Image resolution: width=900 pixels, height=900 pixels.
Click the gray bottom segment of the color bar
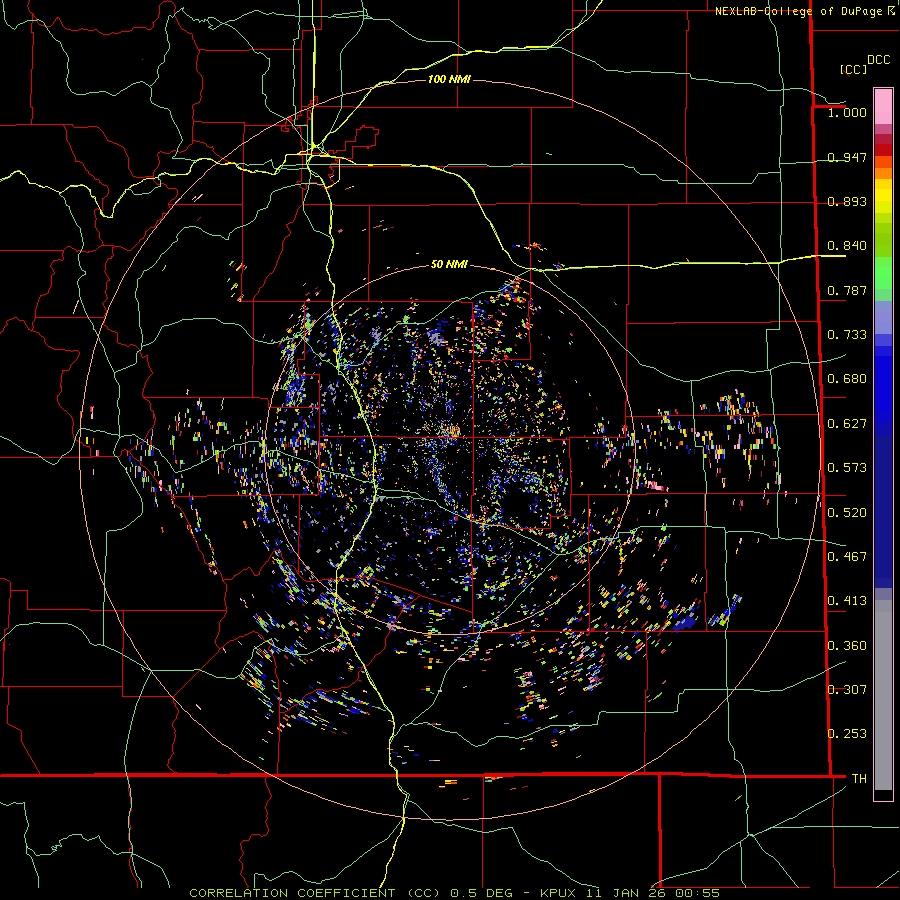(x=883, y=695)
